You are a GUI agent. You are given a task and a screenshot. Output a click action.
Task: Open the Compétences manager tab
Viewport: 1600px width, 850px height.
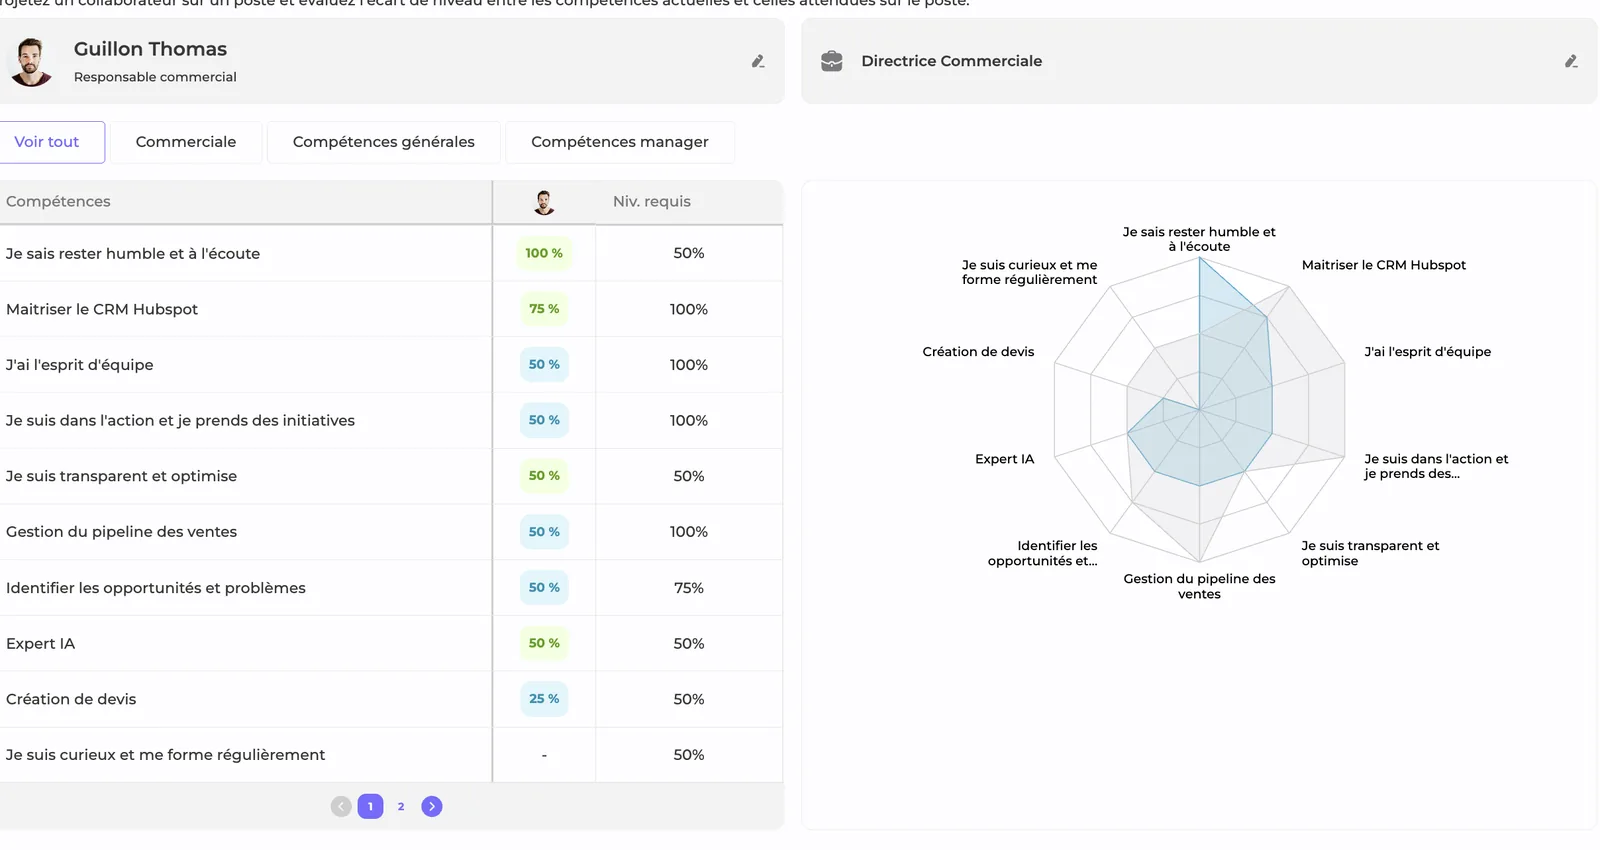click(620, 142)
